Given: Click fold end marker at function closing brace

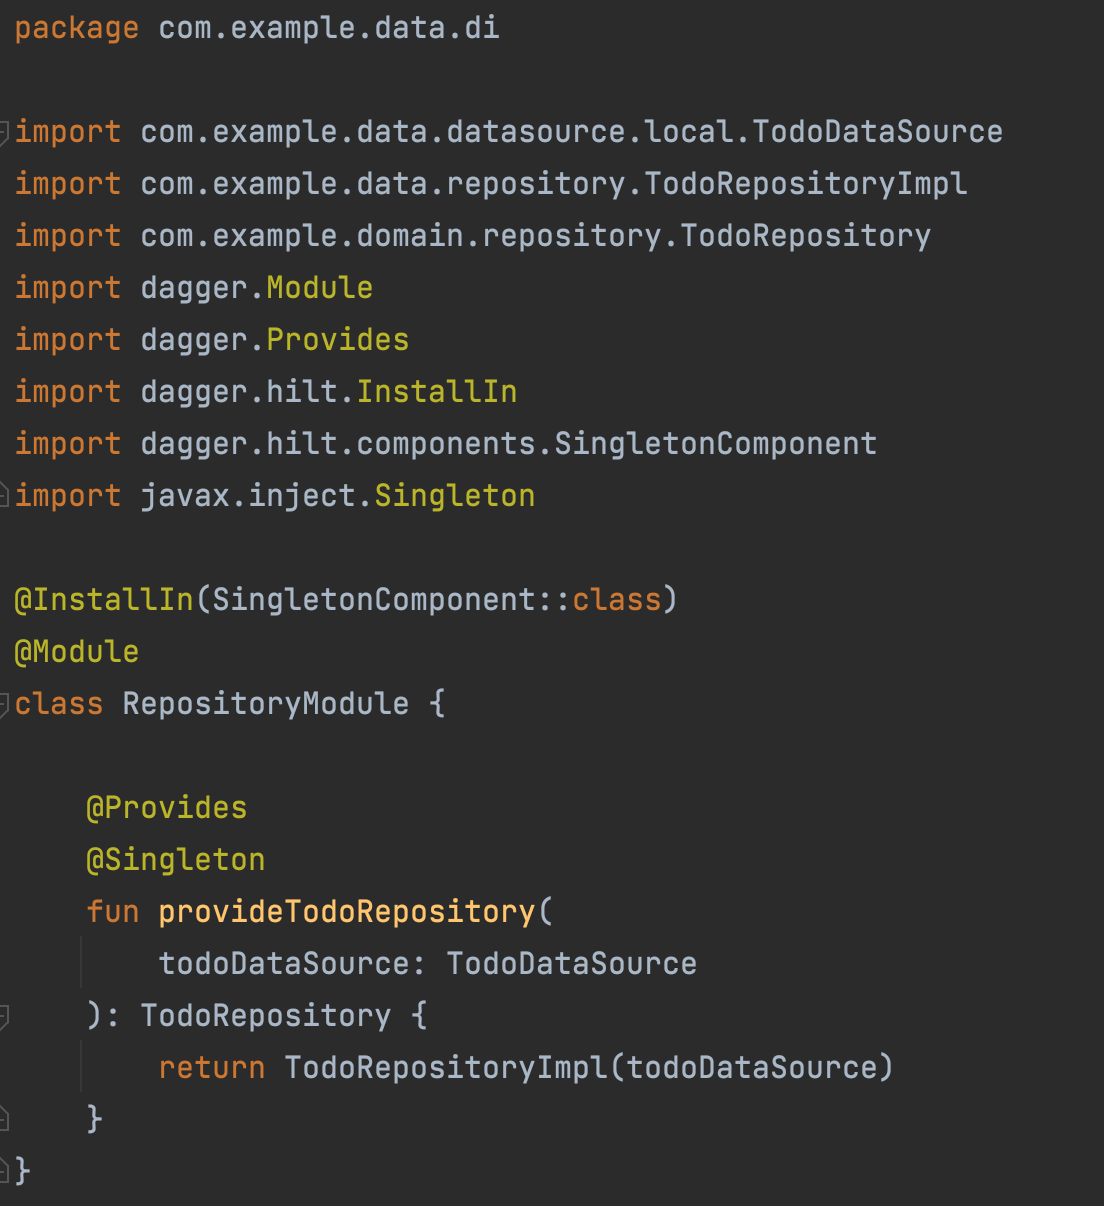Looking at the screenshot, I should click(4, 1118).
